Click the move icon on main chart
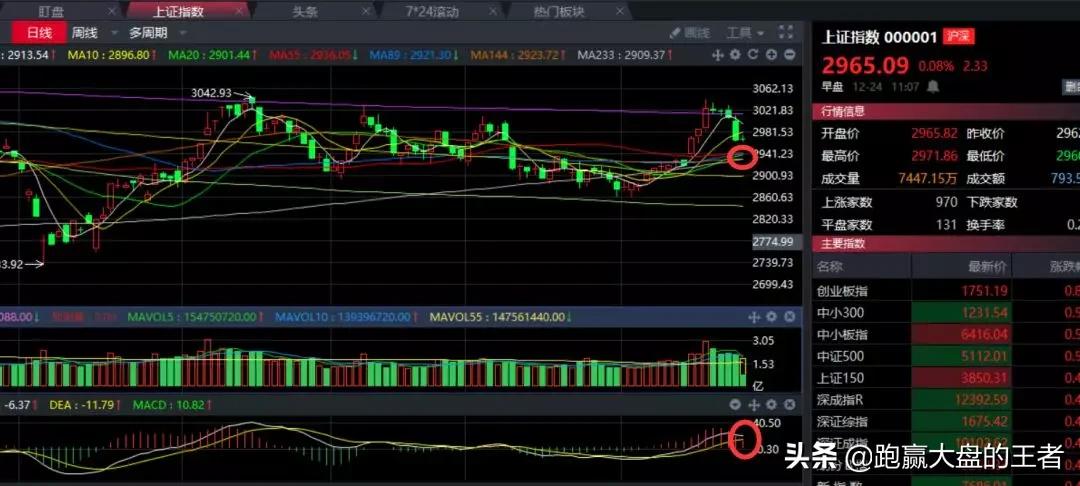The width and height of the screenshot is (1080, 486). click(718, 55)
